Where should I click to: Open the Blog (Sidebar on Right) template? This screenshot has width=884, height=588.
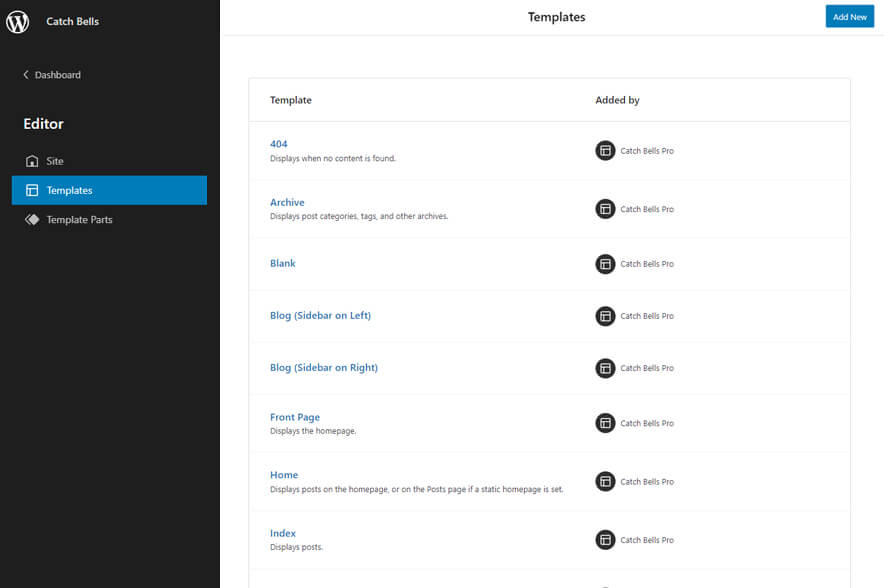coord(323,368)
